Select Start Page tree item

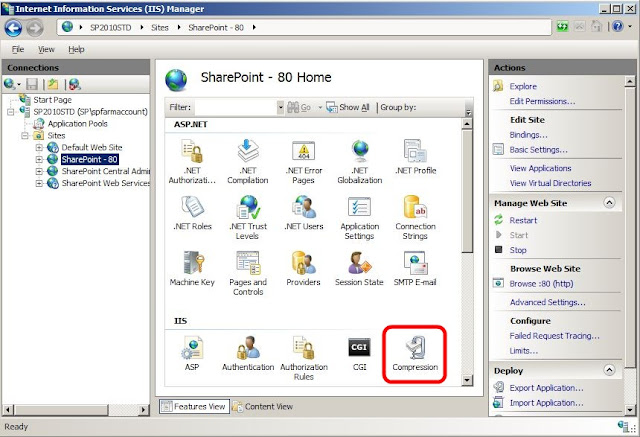(x=52, y=100)
